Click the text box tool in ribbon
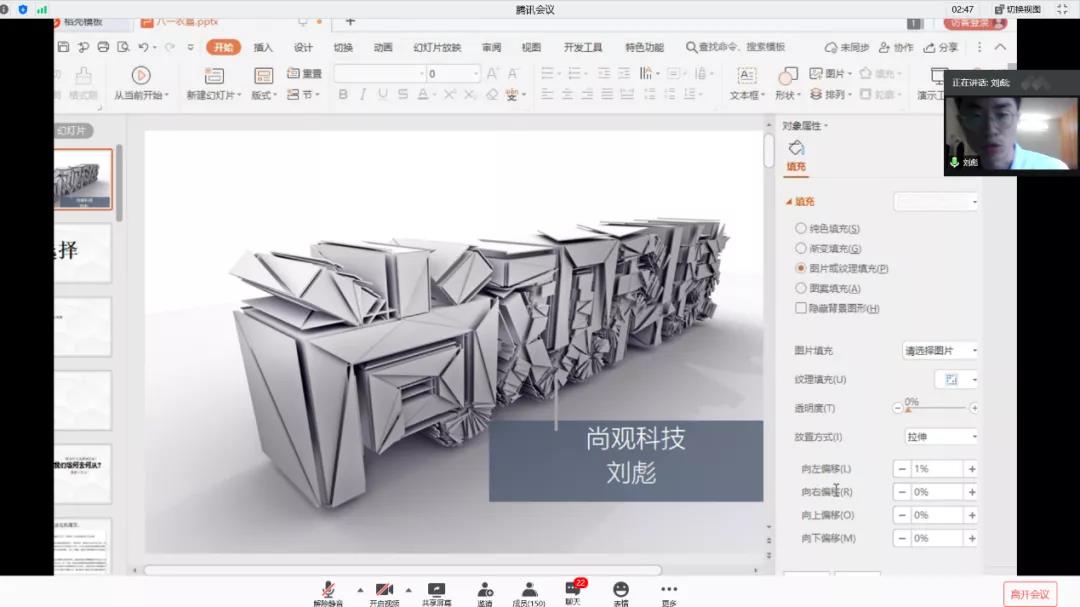 point(746,76)
